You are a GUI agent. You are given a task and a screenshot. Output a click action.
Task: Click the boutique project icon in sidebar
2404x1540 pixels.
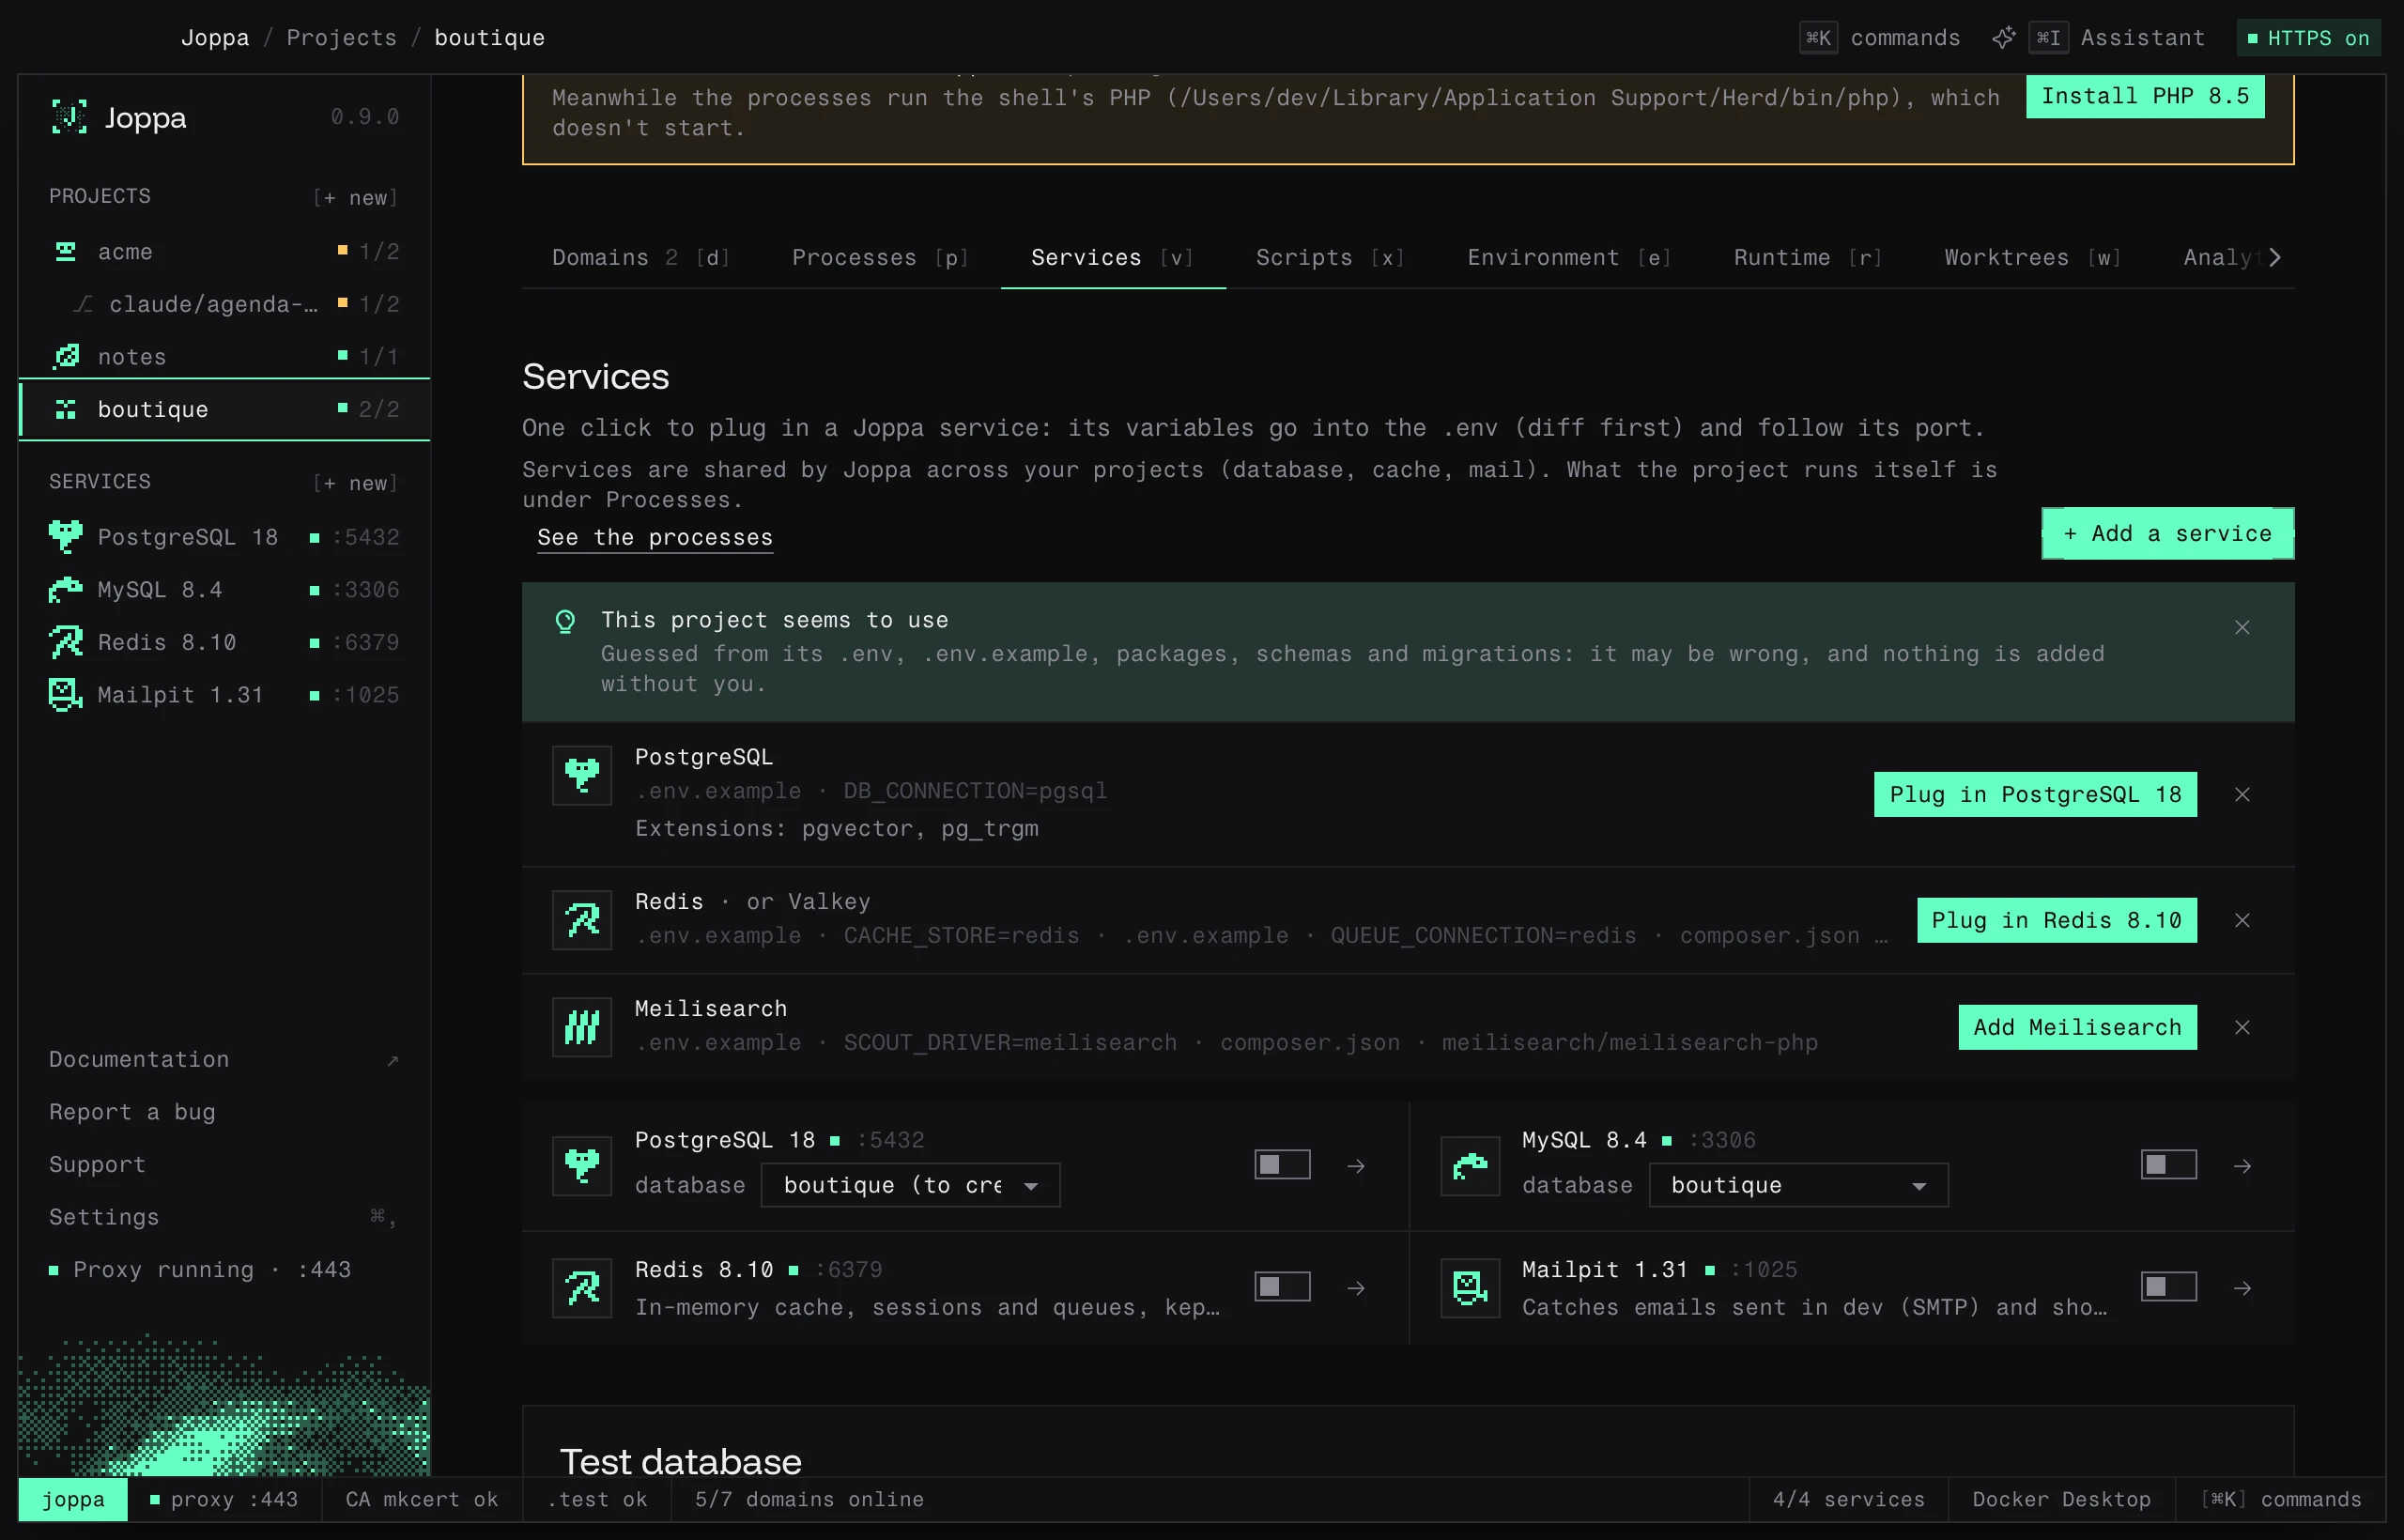66,409
